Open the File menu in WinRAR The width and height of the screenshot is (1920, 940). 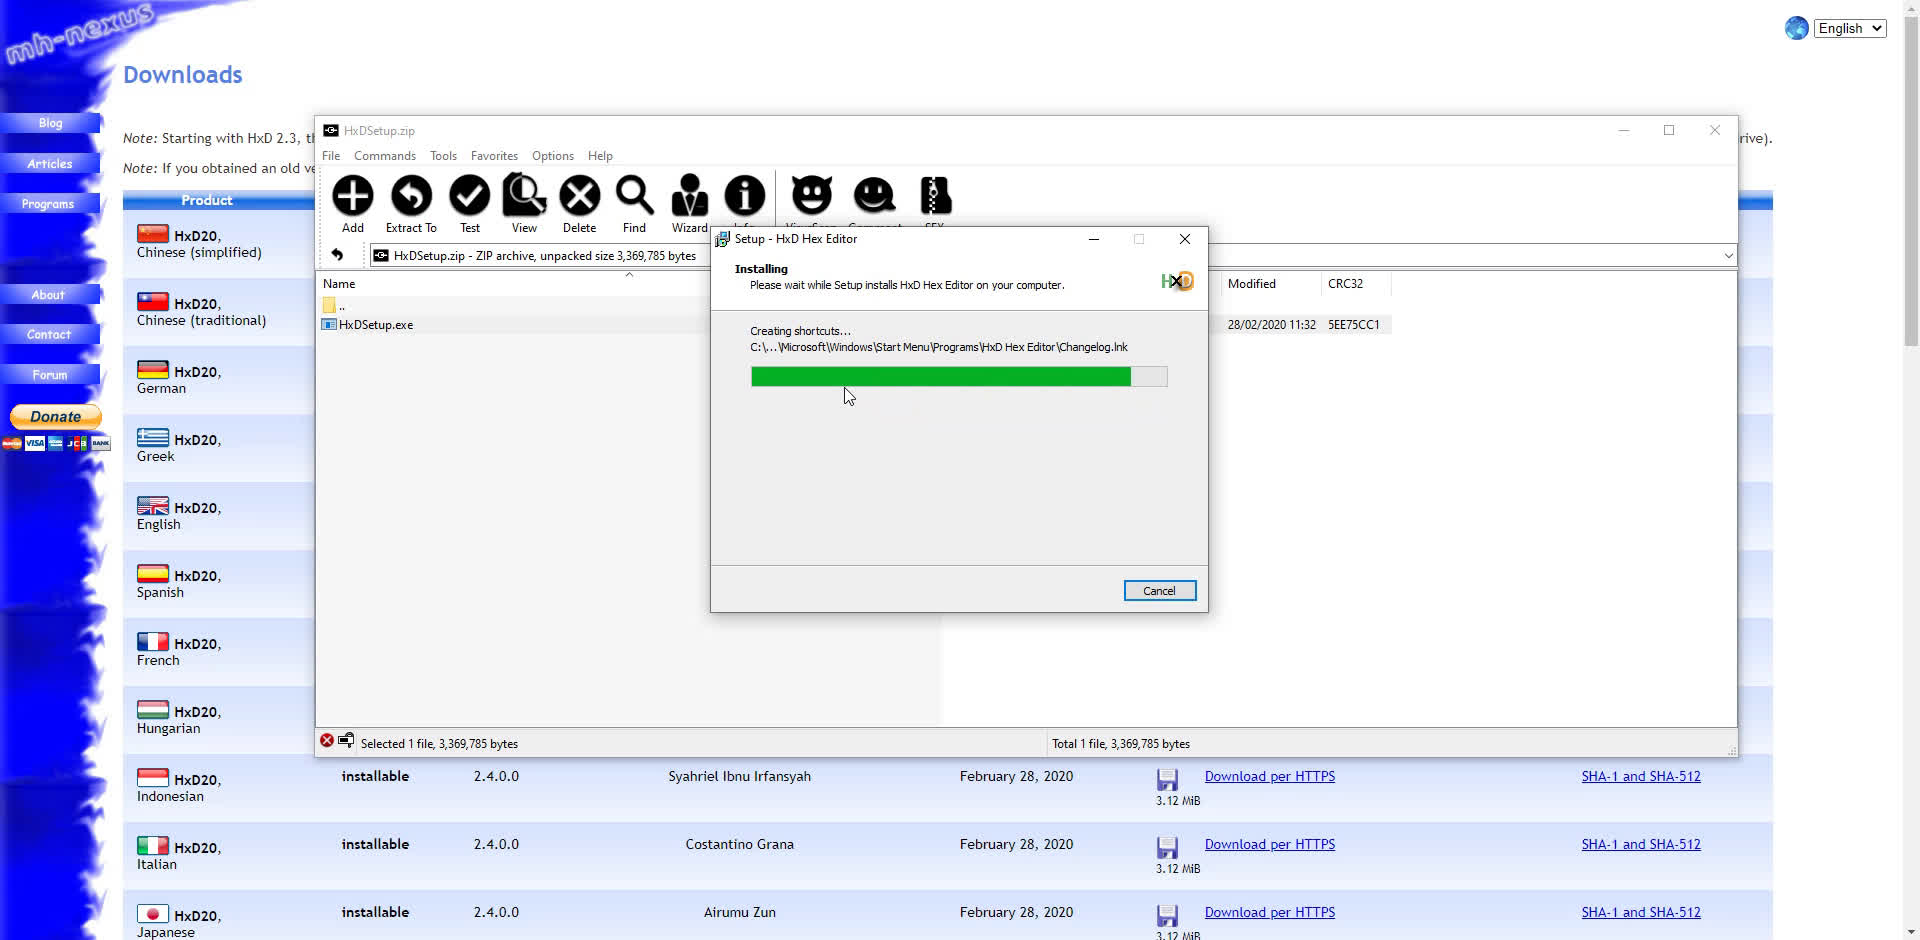331,156
